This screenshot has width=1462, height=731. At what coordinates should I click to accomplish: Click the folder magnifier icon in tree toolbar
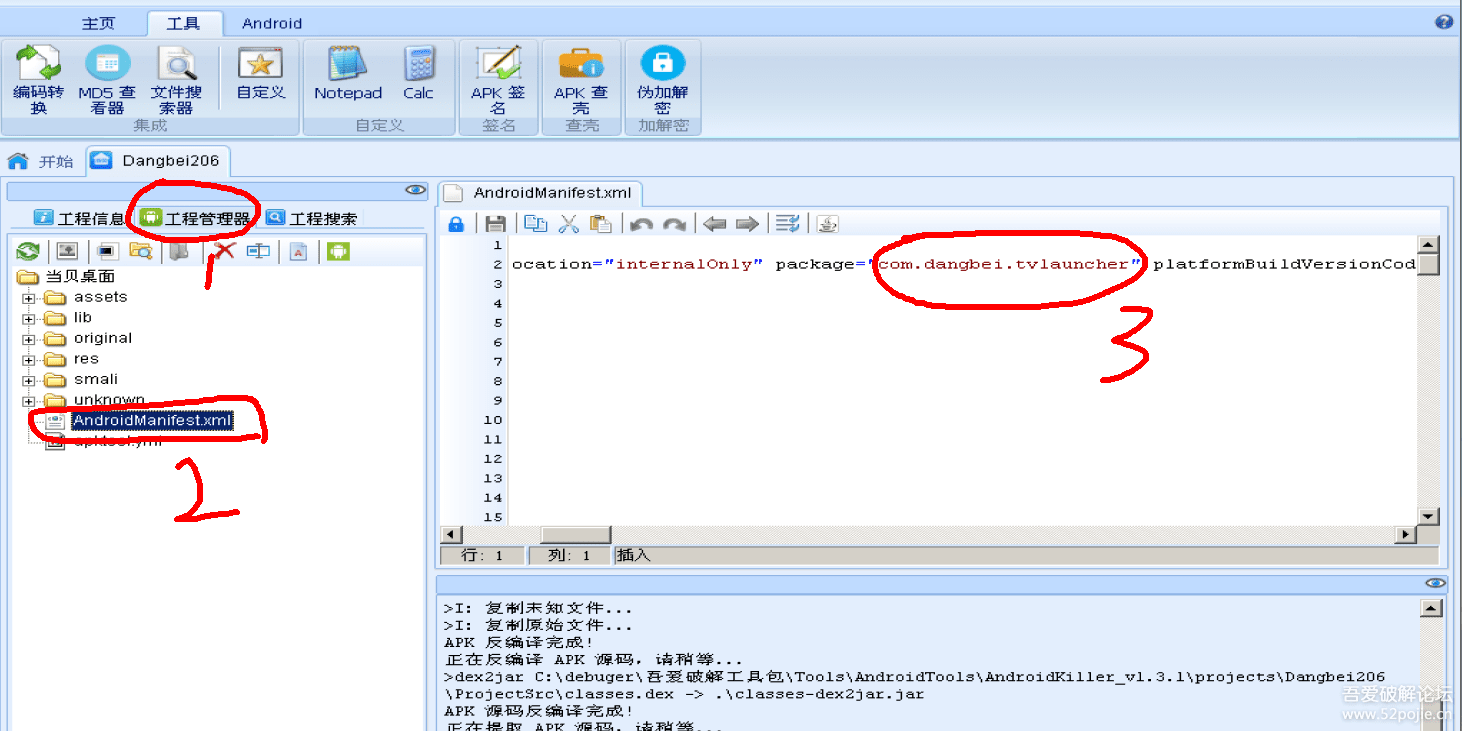[x=141, y=251]
